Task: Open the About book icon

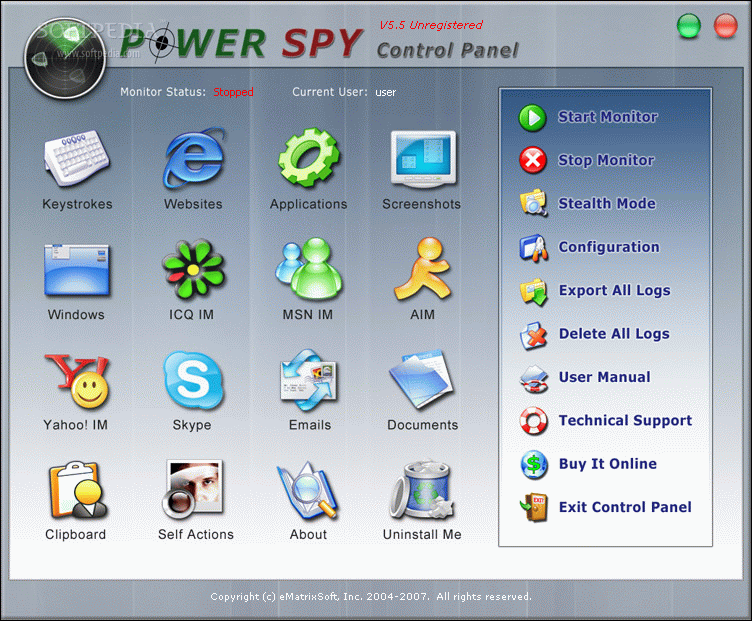Action: 308,490
